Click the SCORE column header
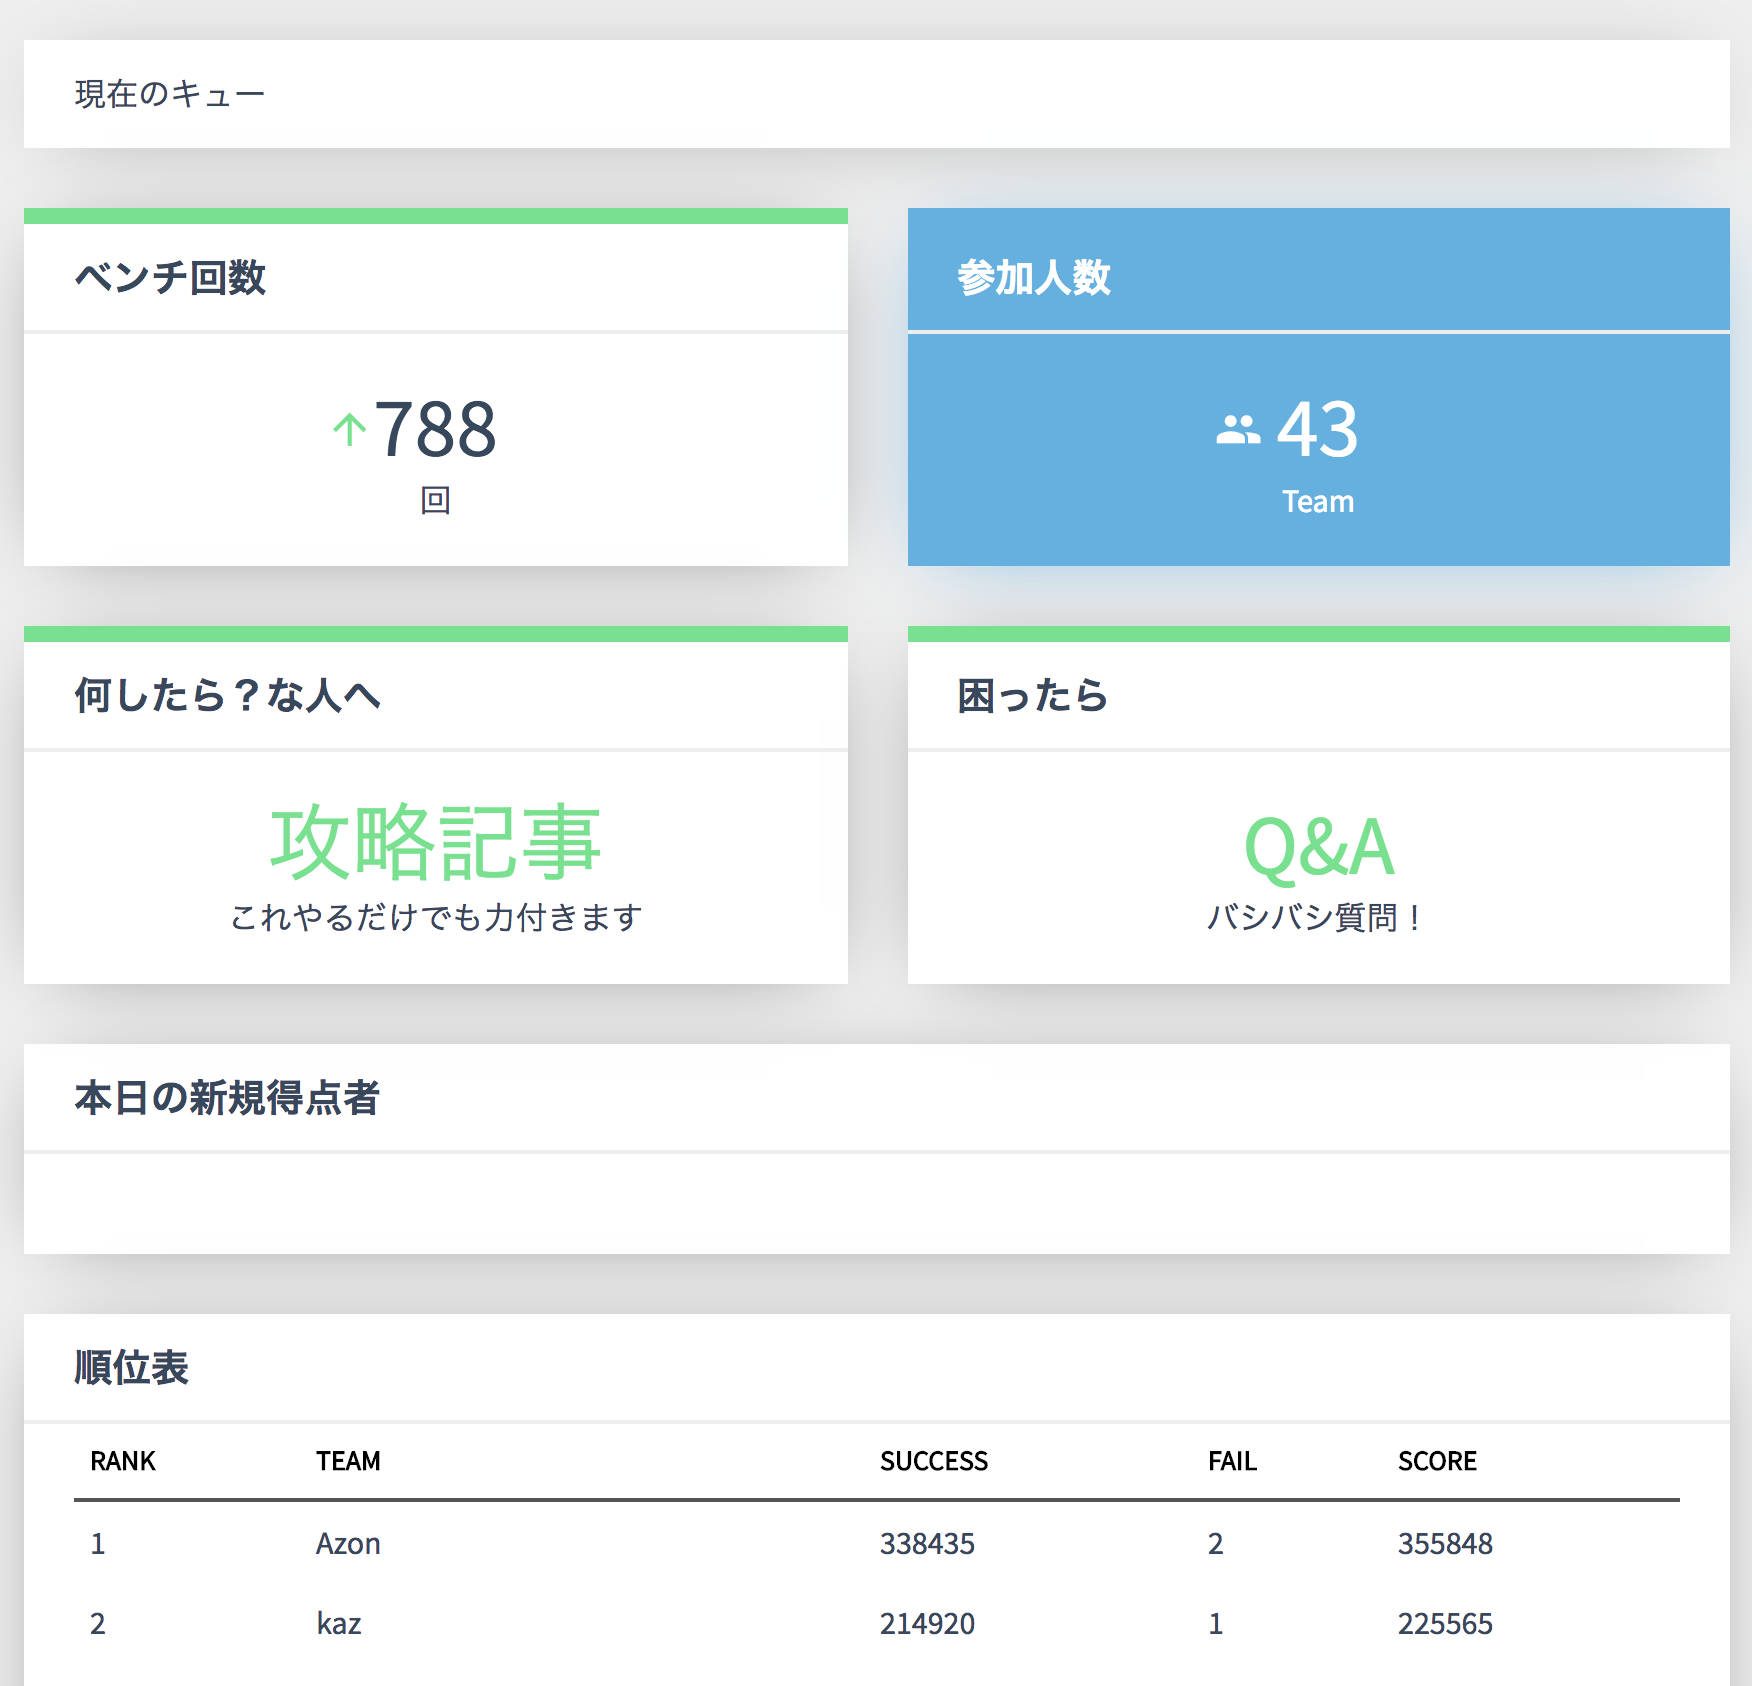This screenshot has width=1752, height=1686. 1437,1461
